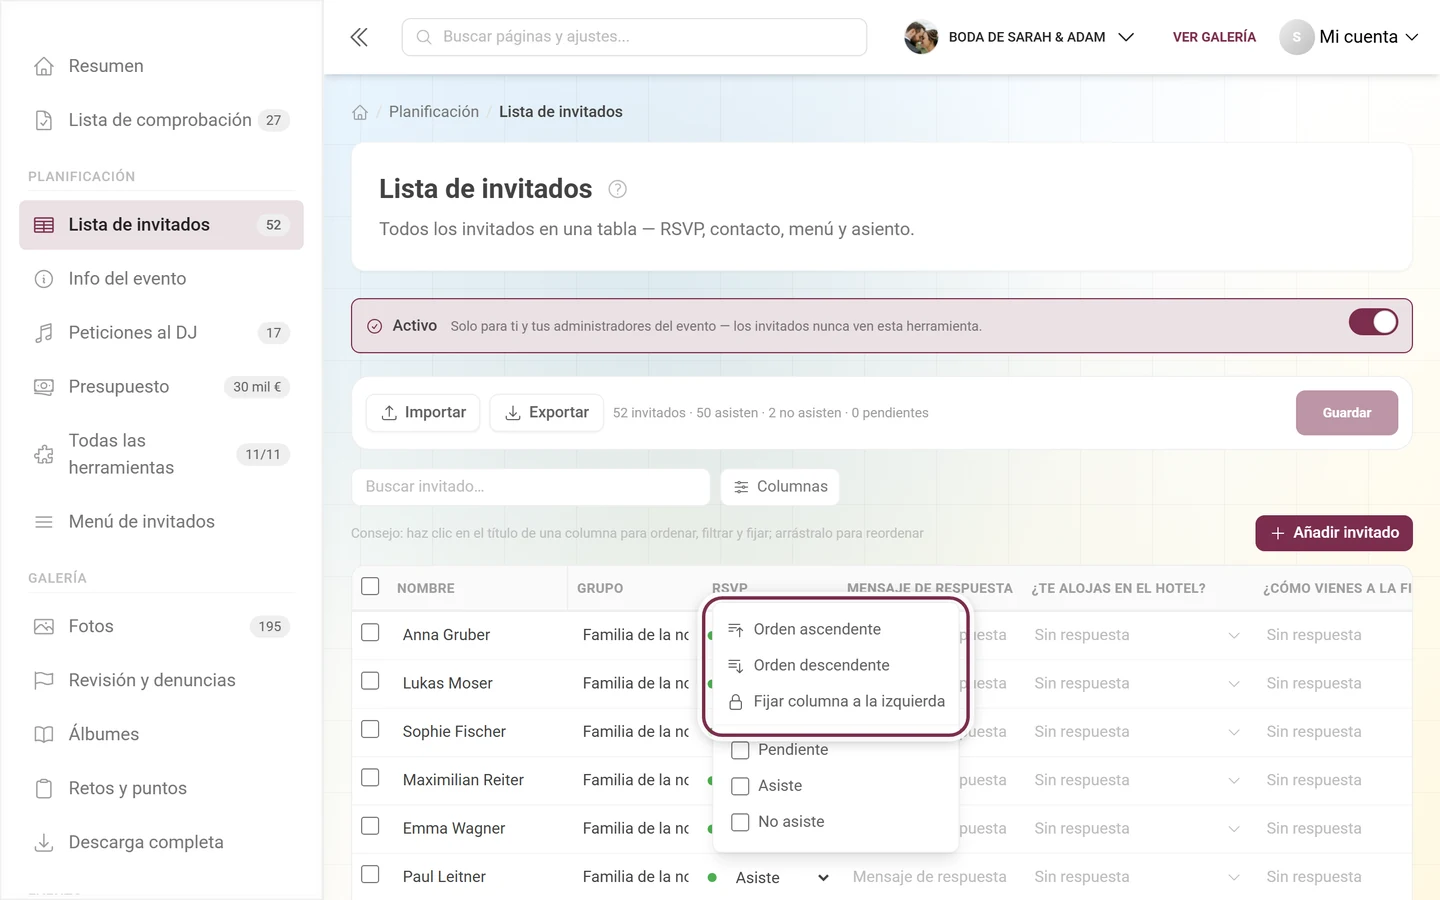Open Paul Leitner's RSVP Asiste dropdown

(x=782, y=877)
